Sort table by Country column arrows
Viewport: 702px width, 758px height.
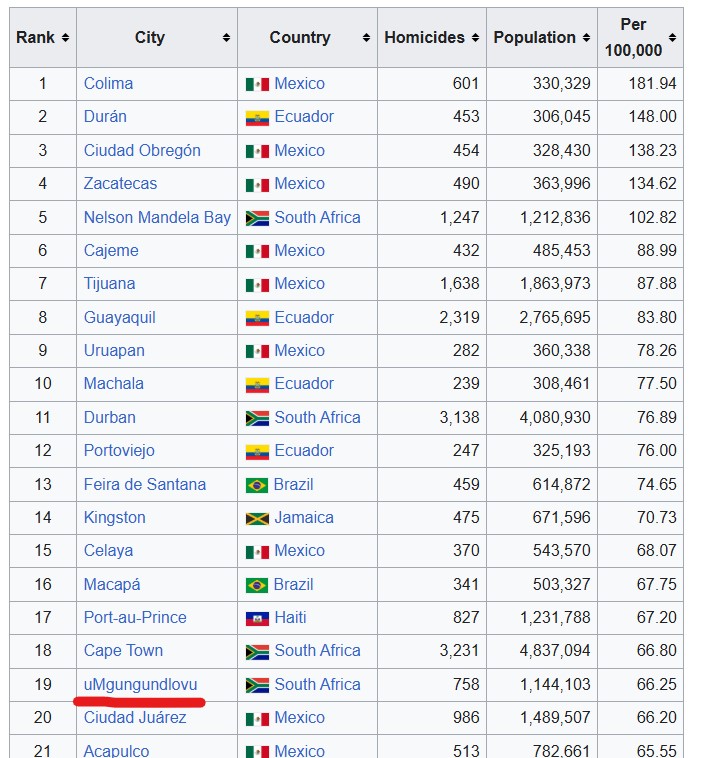[x=366, y=38]
